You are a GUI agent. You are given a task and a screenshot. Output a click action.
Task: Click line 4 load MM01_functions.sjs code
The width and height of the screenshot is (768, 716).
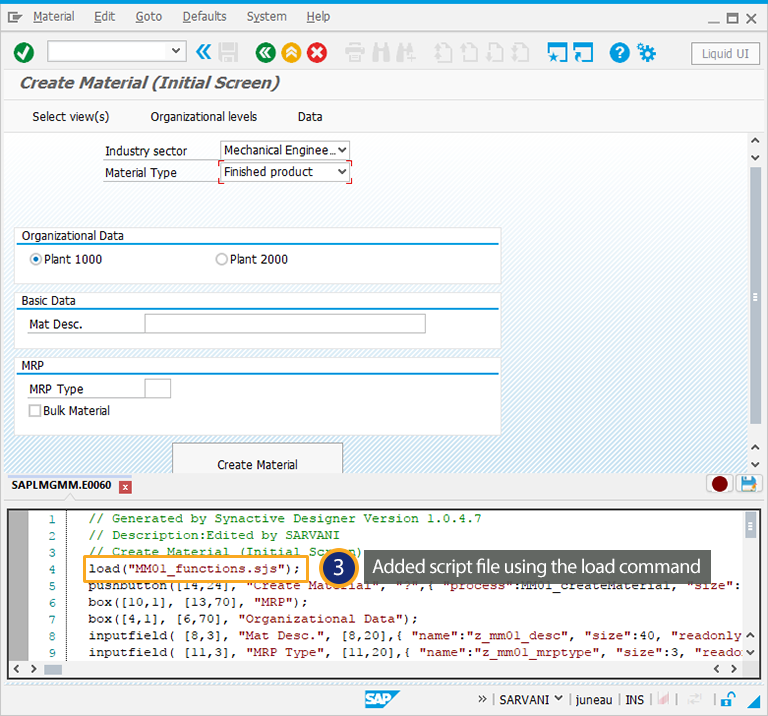[194, 569]
